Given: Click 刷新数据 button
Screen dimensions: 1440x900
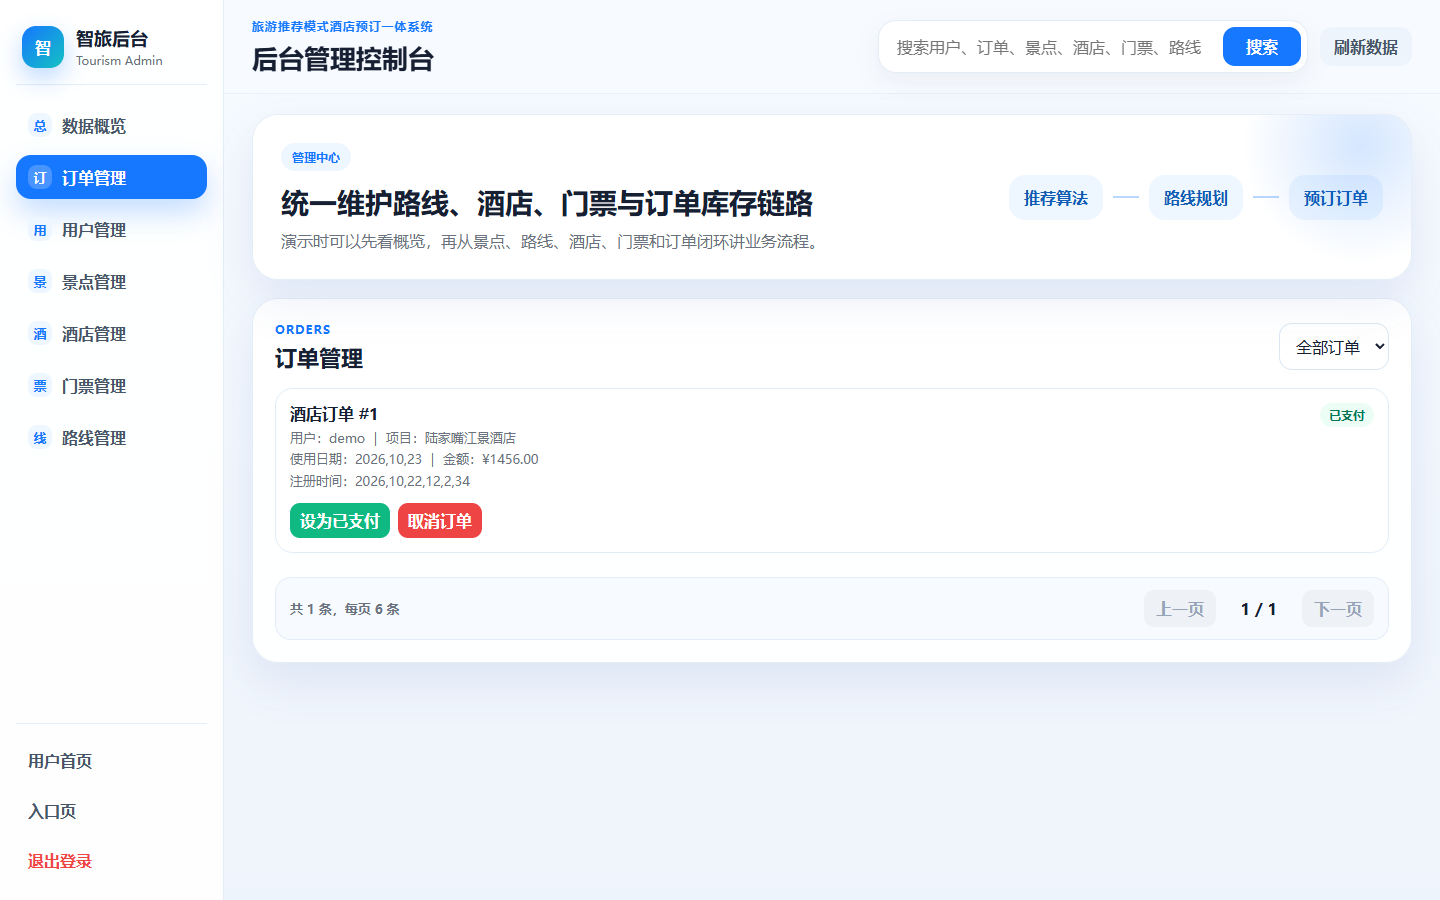Looking at the screenshot, I should (1366, 47).
